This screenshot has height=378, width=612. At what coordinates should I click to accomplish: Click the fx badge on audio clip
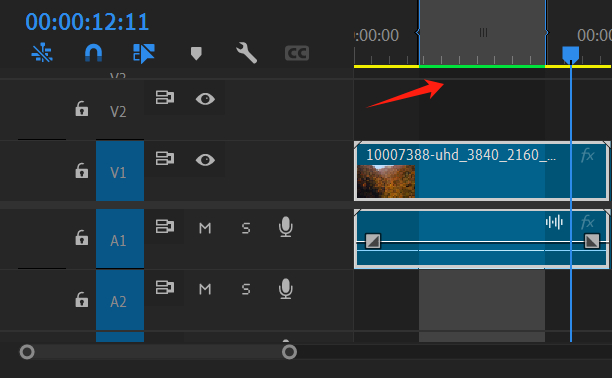[x=587, y=222]
